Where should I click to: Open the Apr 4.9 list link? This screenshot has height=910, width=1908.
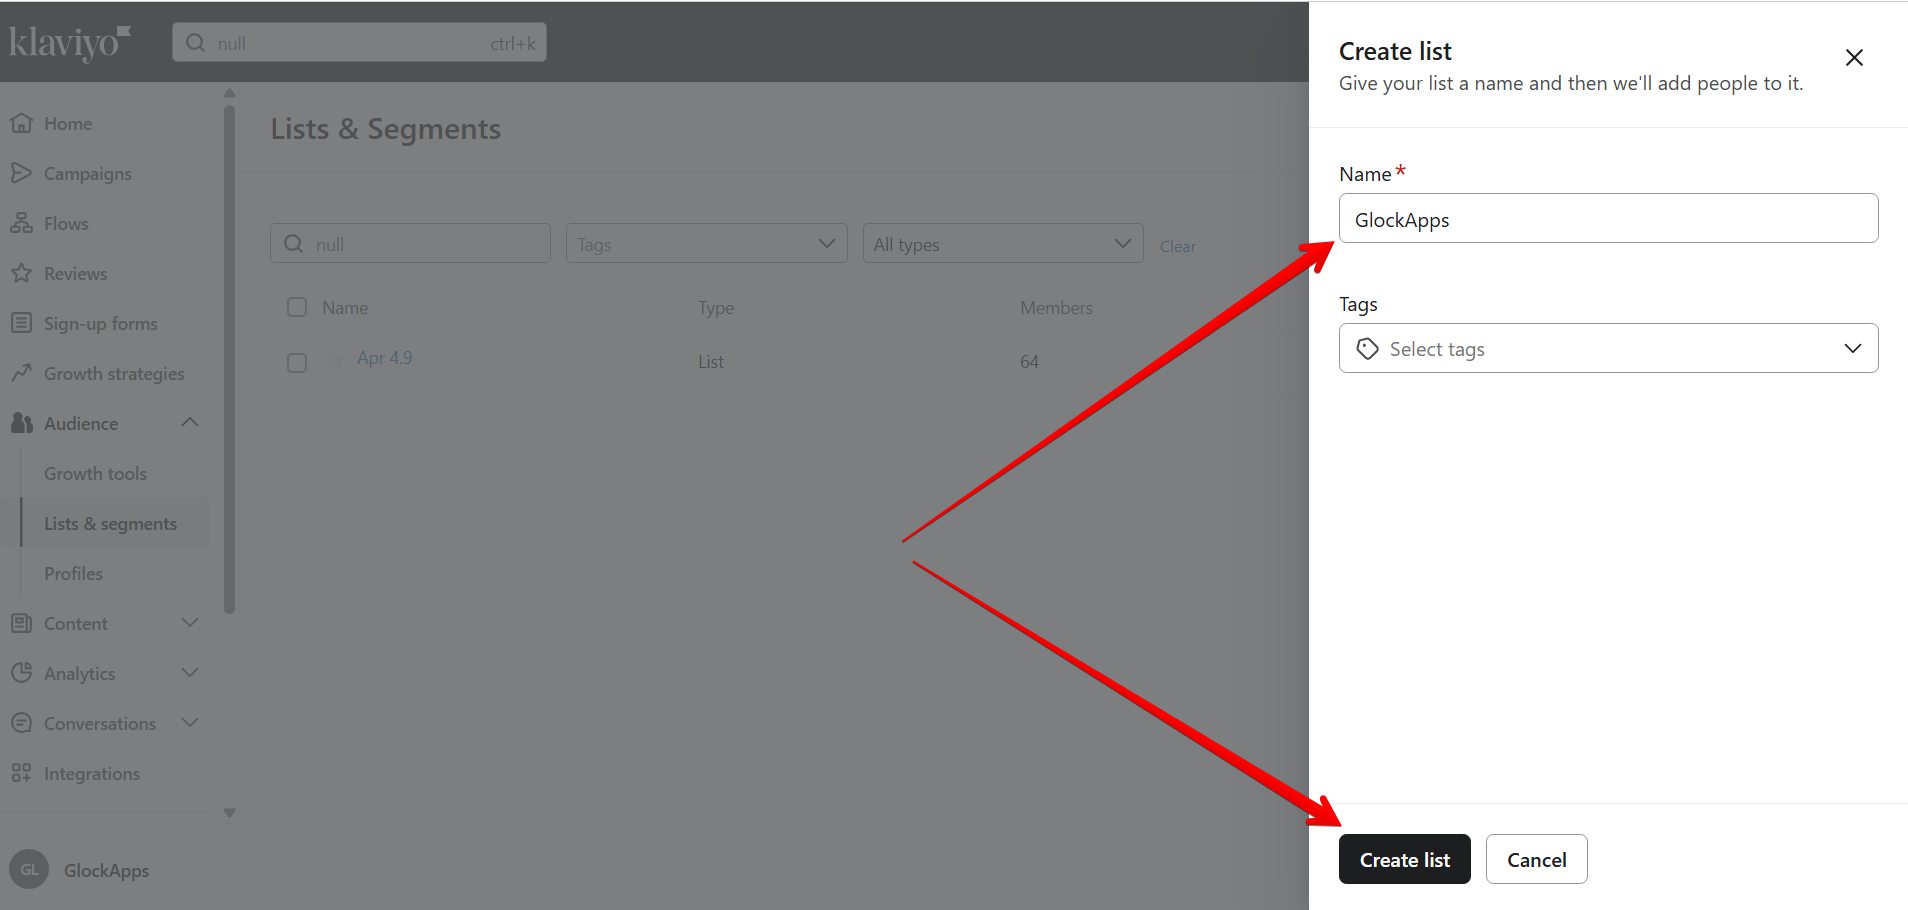tap(385, 358)
